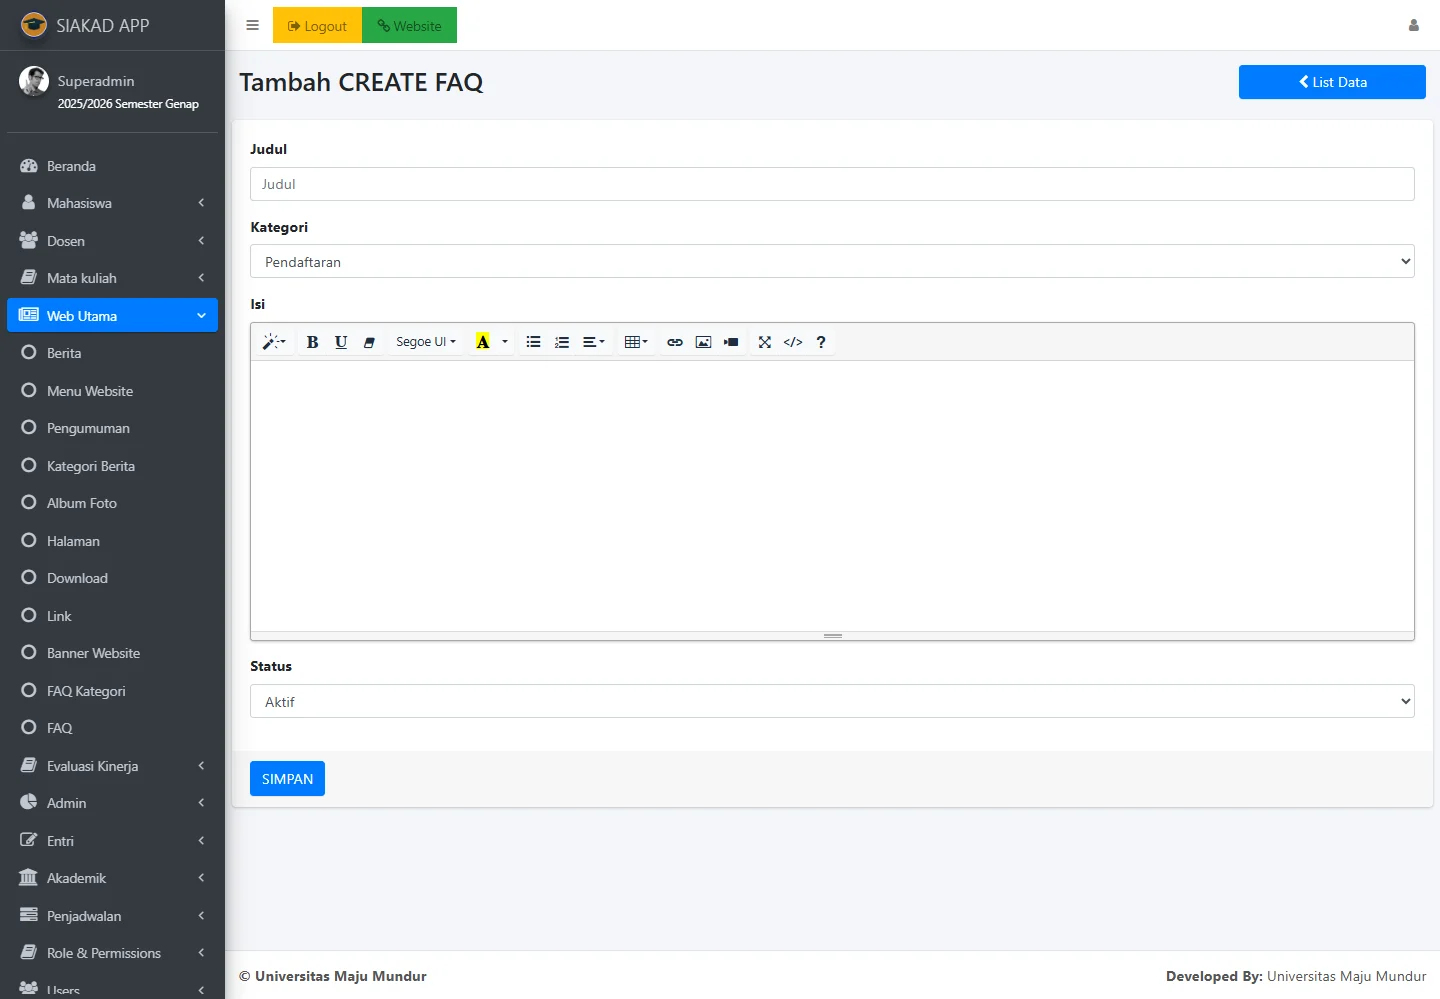Image resolution: width=1440 pixels, height=999 pixels.
Task: Click the eraser remove-format icon
Action: tap(369, 342)
